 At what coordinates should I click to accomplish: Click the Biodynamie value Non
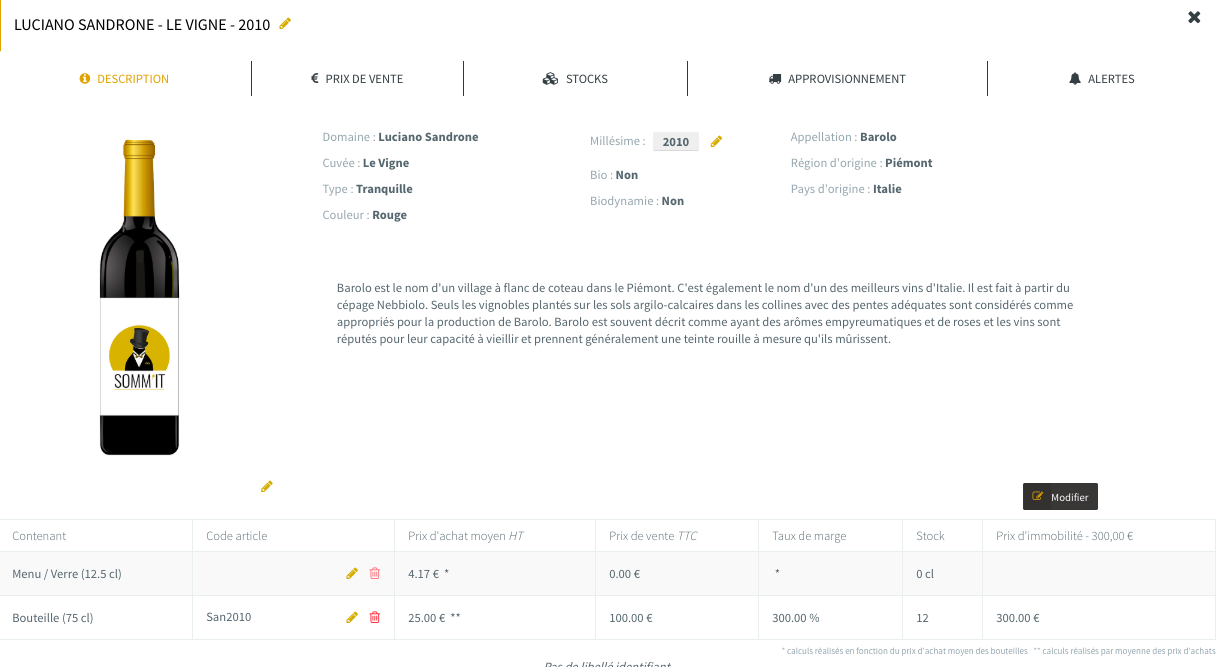pyautogui.click(x=673, y=201)
